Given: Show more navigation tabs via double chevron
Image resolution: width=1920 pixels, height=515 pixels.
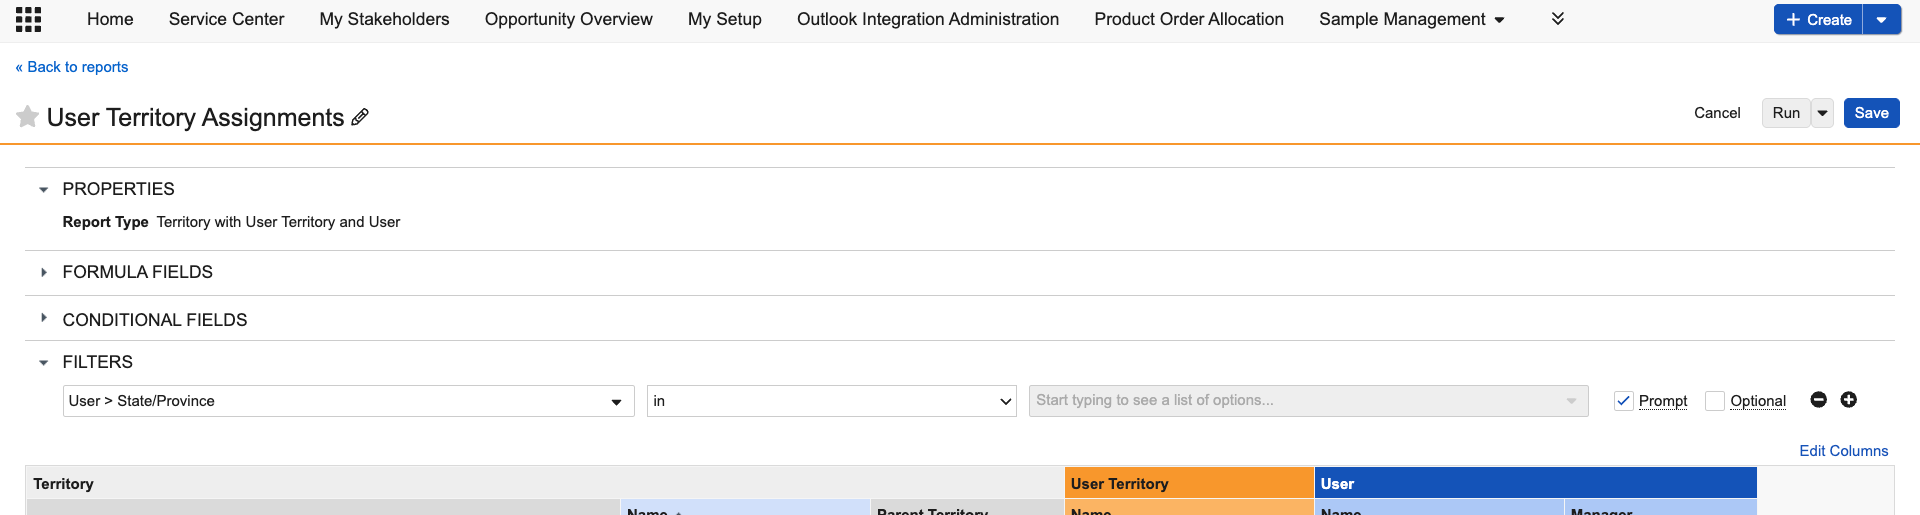Looking at the screenshot, I should [1557, 19].
